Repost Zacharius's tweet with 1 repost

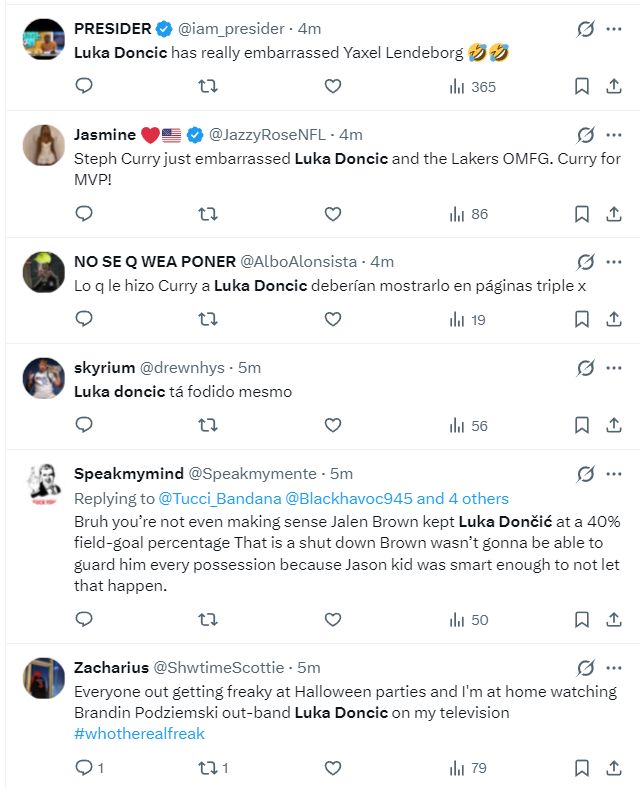point(213,768)
